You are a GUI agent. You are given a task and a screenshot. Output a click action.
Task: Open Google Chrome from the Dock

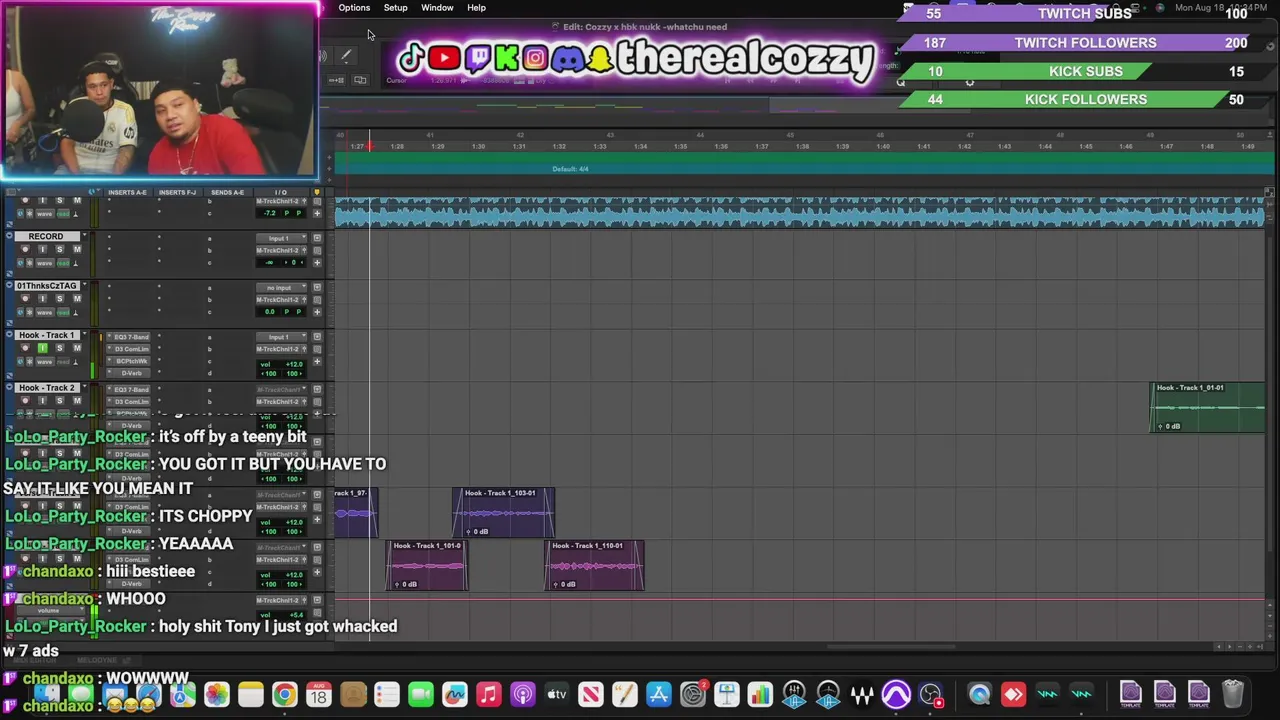[285, 694]
